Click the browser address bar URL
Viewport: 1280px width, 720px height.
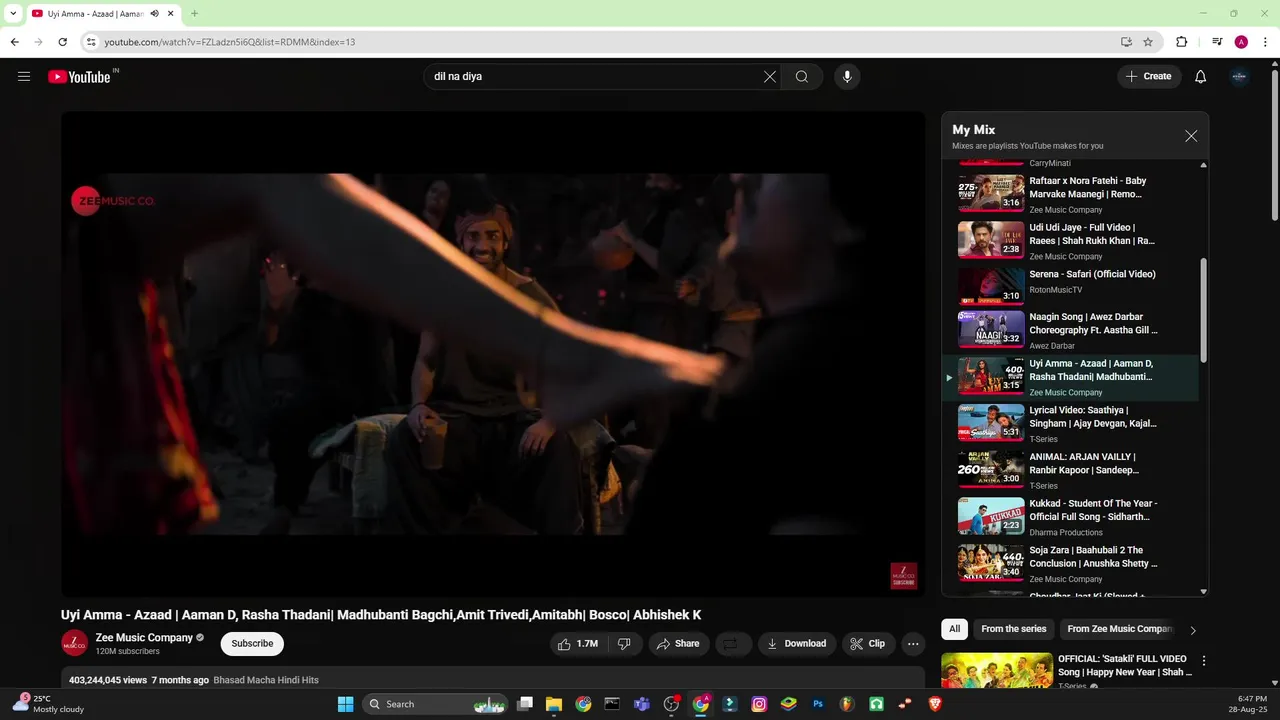tap(230, 42)
